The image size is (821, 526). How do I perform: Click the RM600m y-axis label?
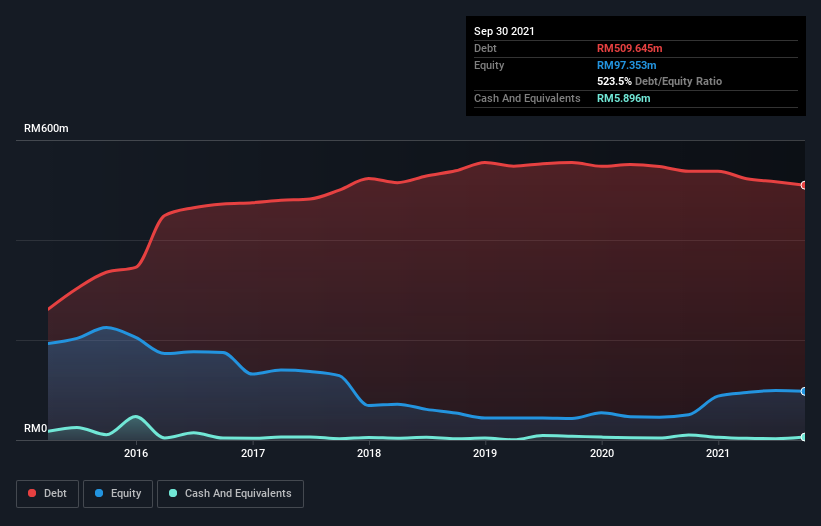[x=46, y=128]
